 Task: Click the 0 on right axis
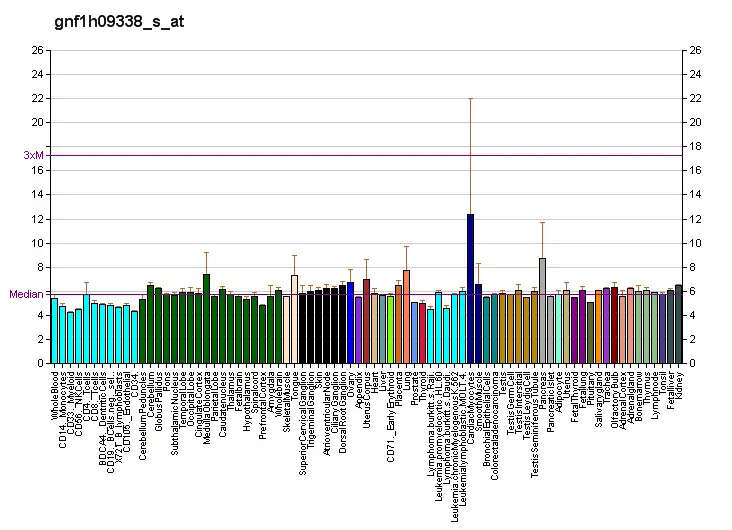(692, 363)
